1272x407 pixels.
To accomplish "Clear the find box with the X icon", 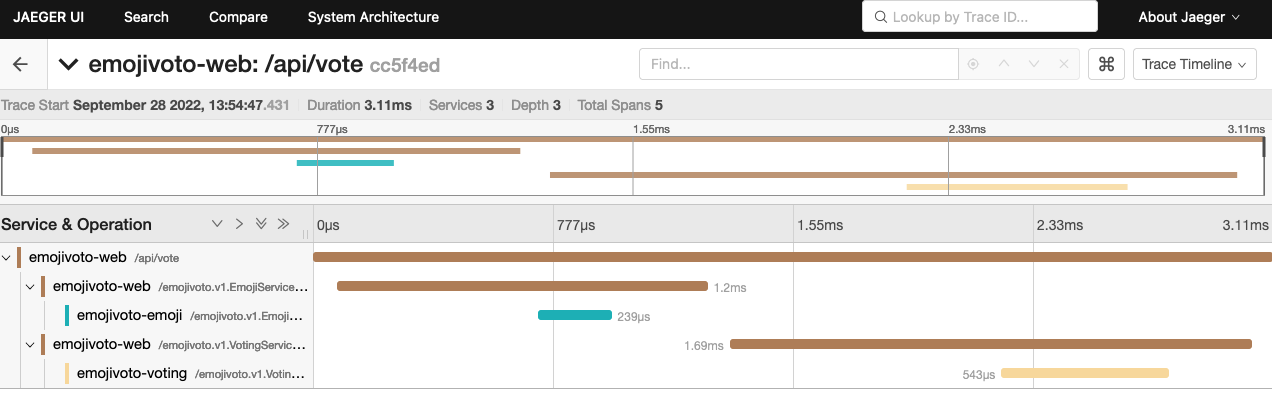I will click(1065, 64).
